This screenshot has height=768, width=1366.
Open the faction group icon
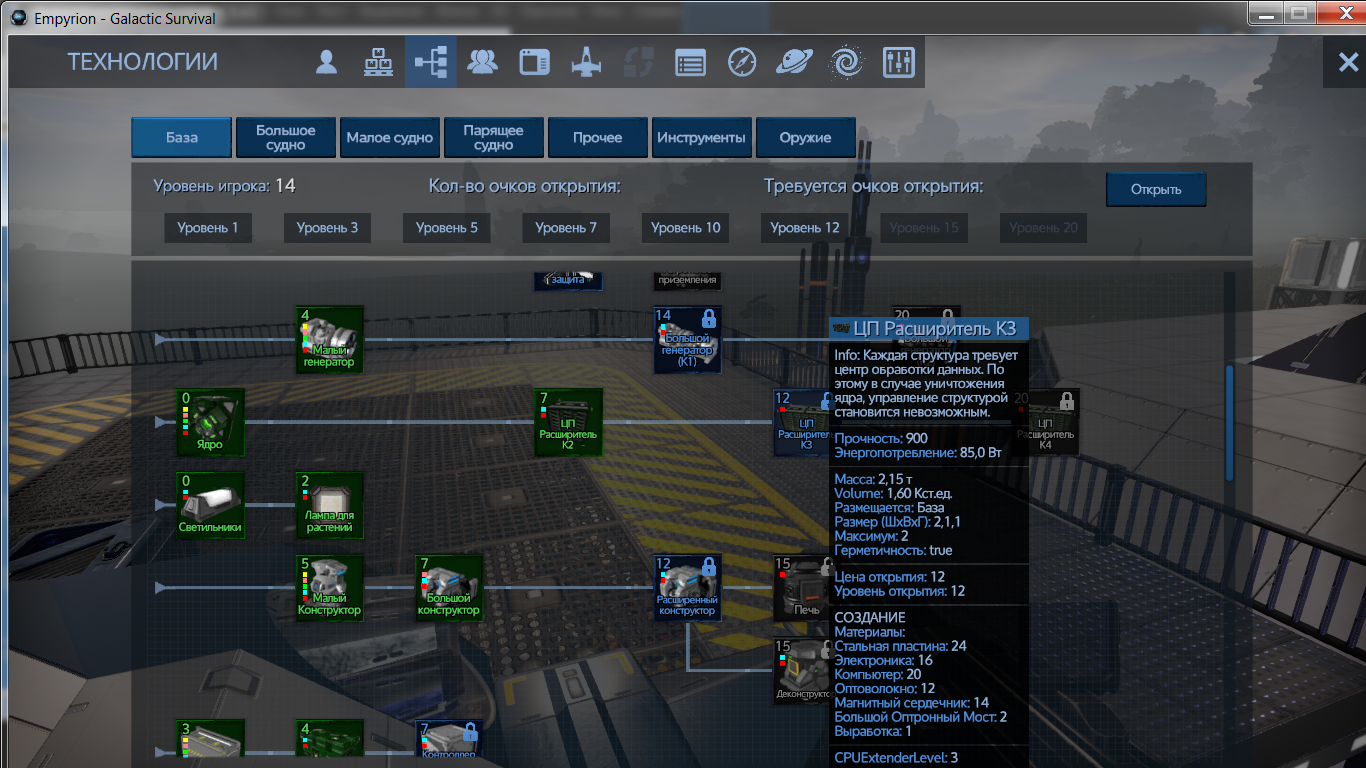[483, 62]
